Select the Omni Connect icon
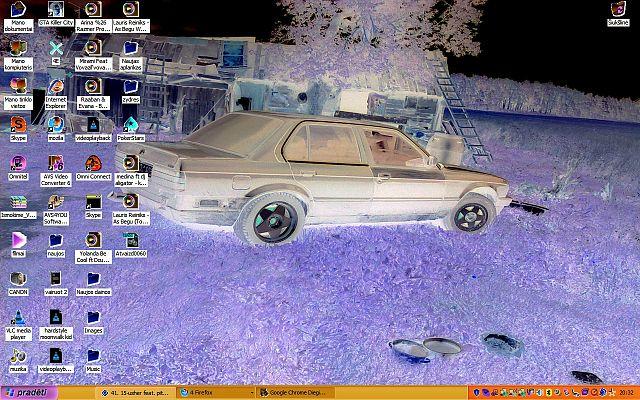 [x=93, y=163]
